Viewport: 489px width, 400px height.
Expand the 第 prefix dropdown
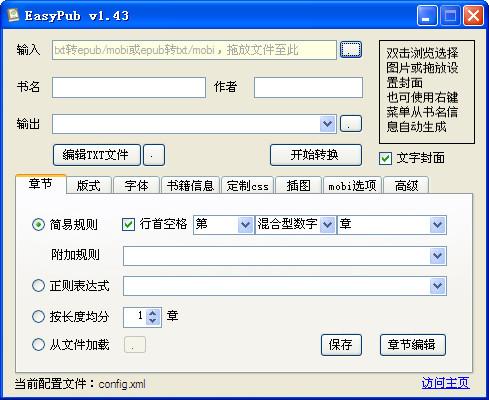click(x=245, y=225)
